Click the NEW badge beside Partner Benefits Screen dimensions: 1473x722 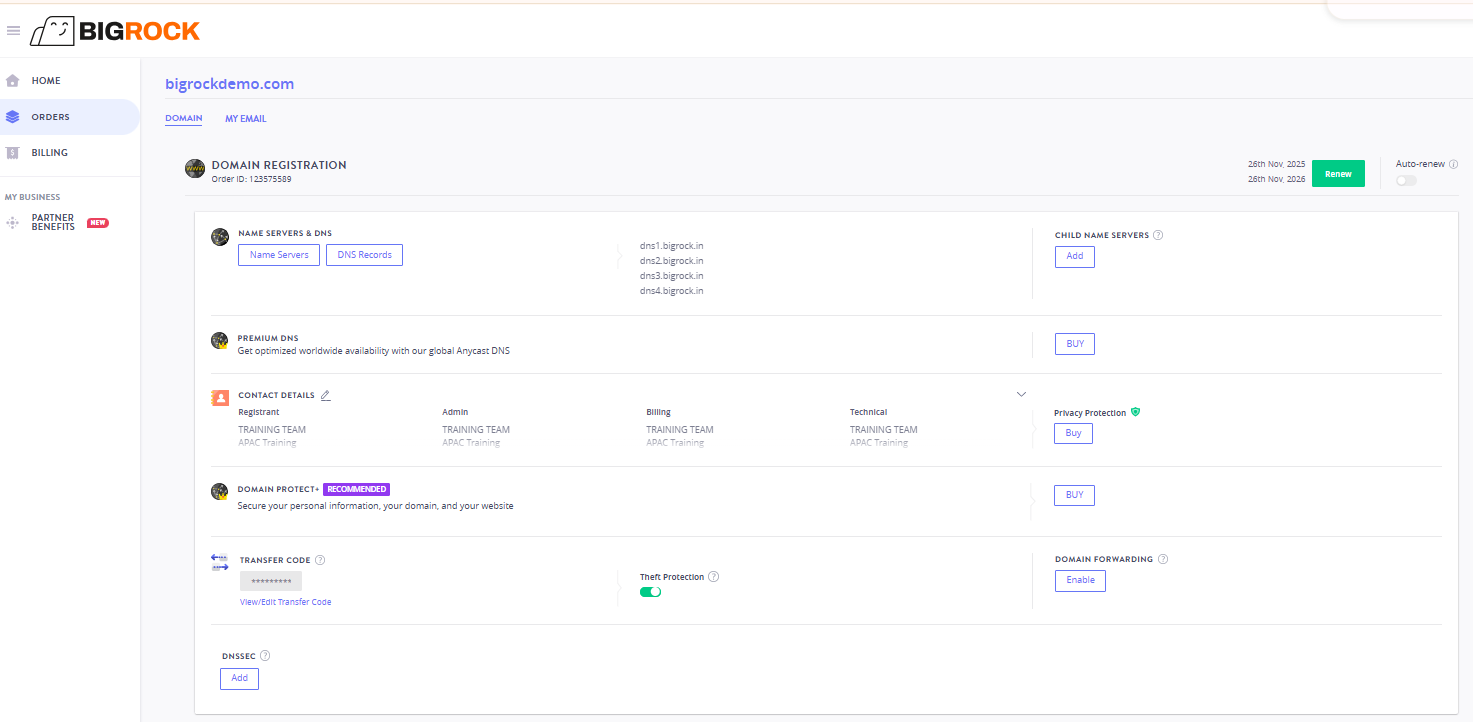coord(98,223)
